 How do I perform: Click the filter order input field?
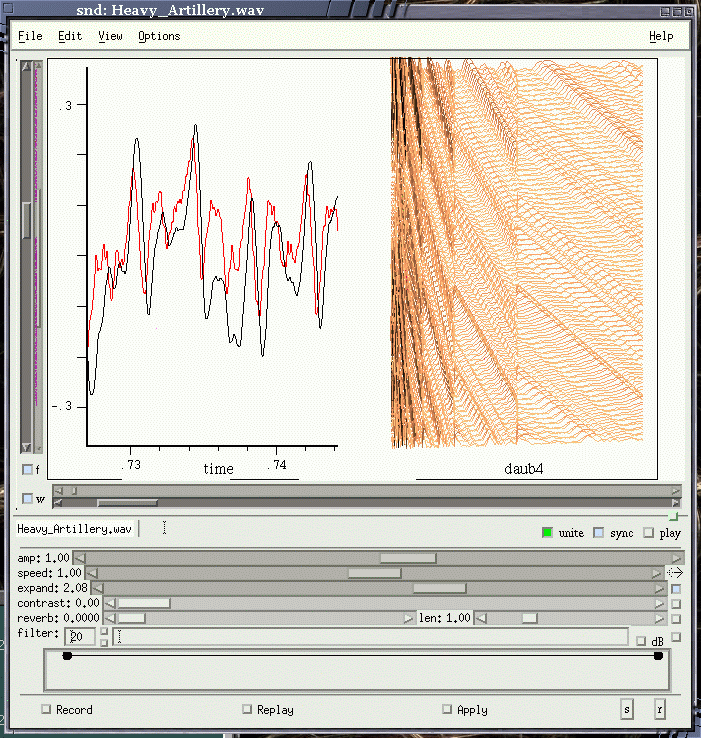(82, 636)
